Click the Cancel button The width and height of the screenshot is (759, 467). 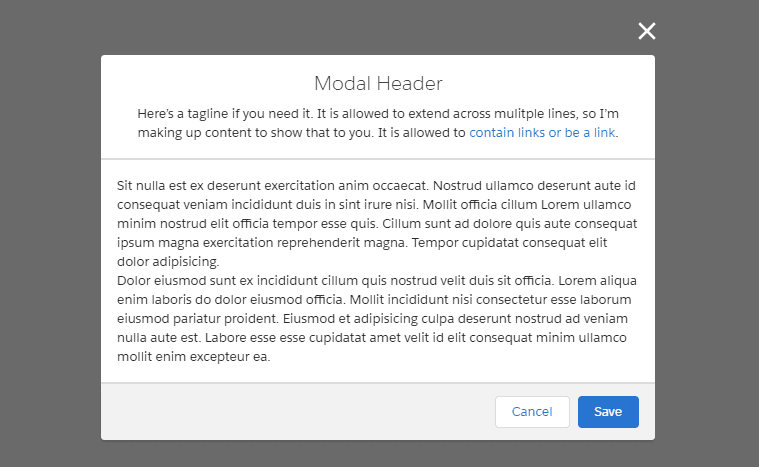(532, 412)
